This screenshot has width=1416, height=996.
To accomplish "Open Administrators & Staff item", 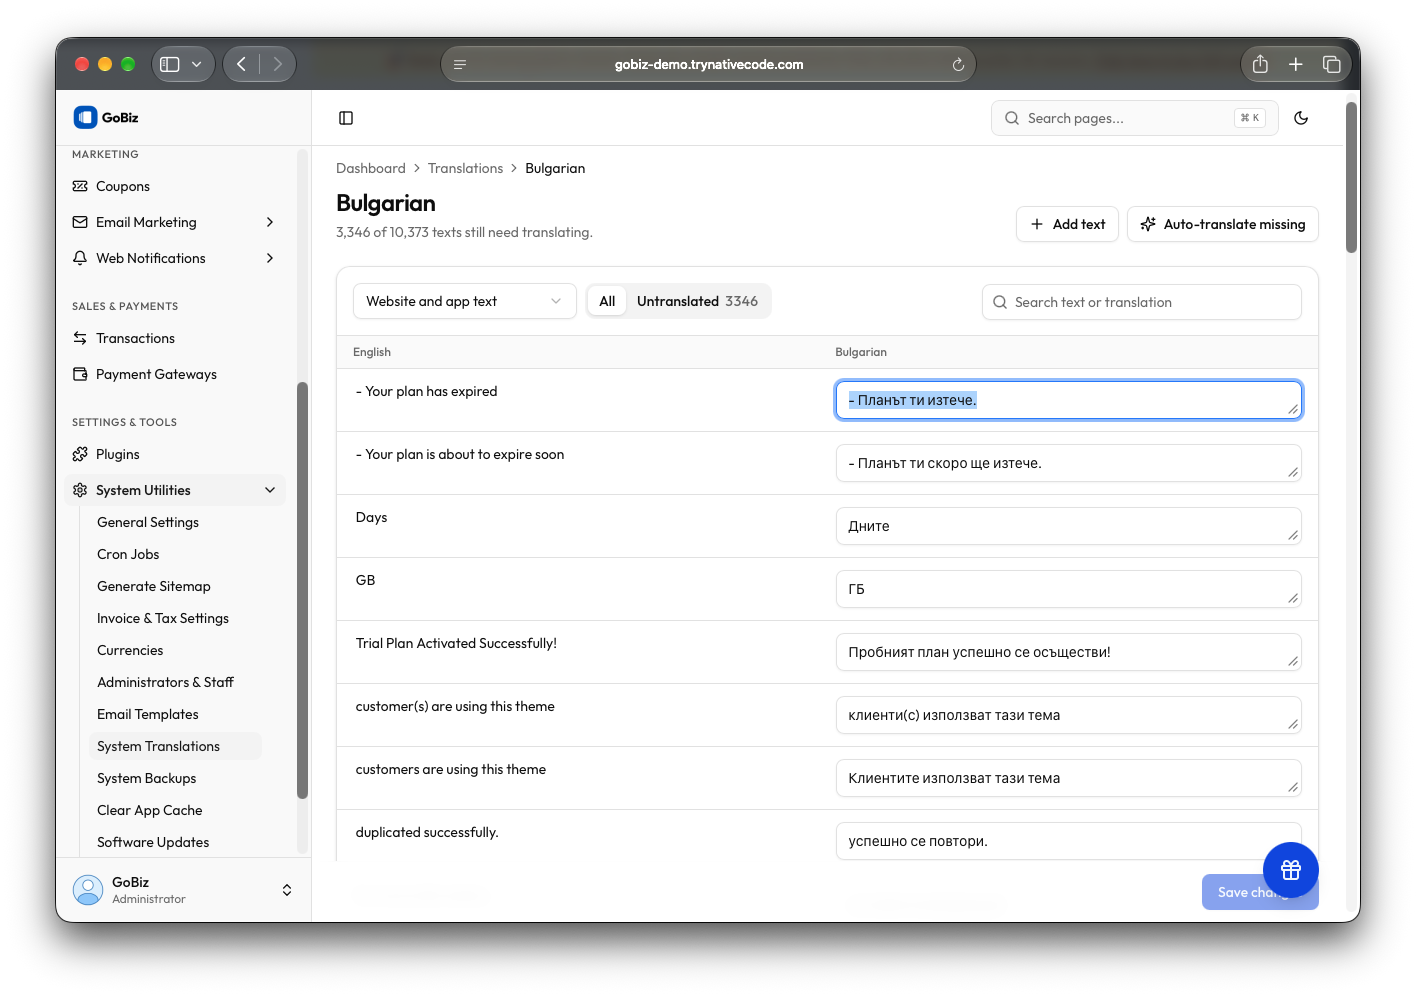I will pos(165,682).
